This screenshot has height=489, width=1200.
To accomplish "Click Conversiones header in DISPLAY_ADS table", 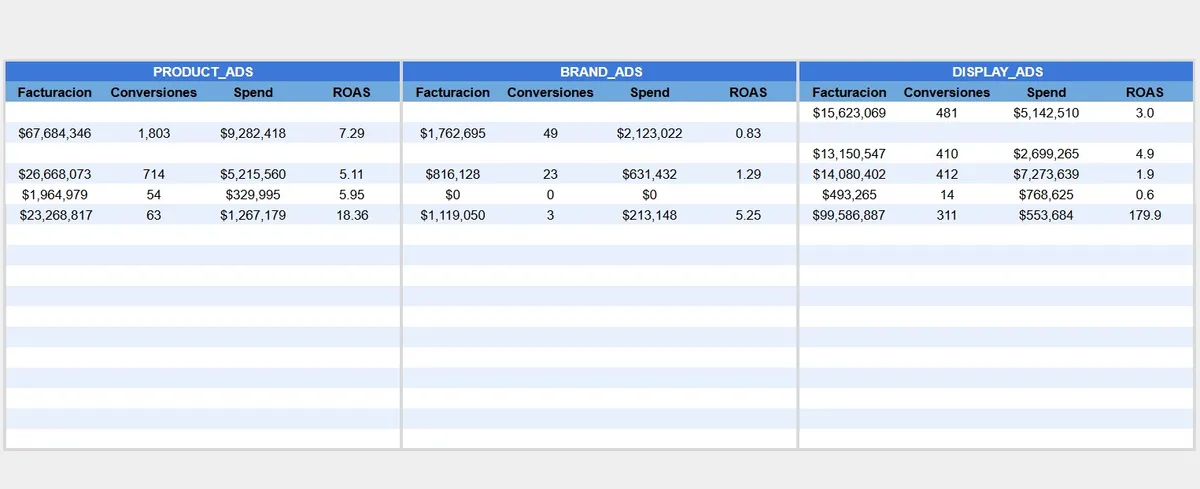I will click(x=947, y=92).
